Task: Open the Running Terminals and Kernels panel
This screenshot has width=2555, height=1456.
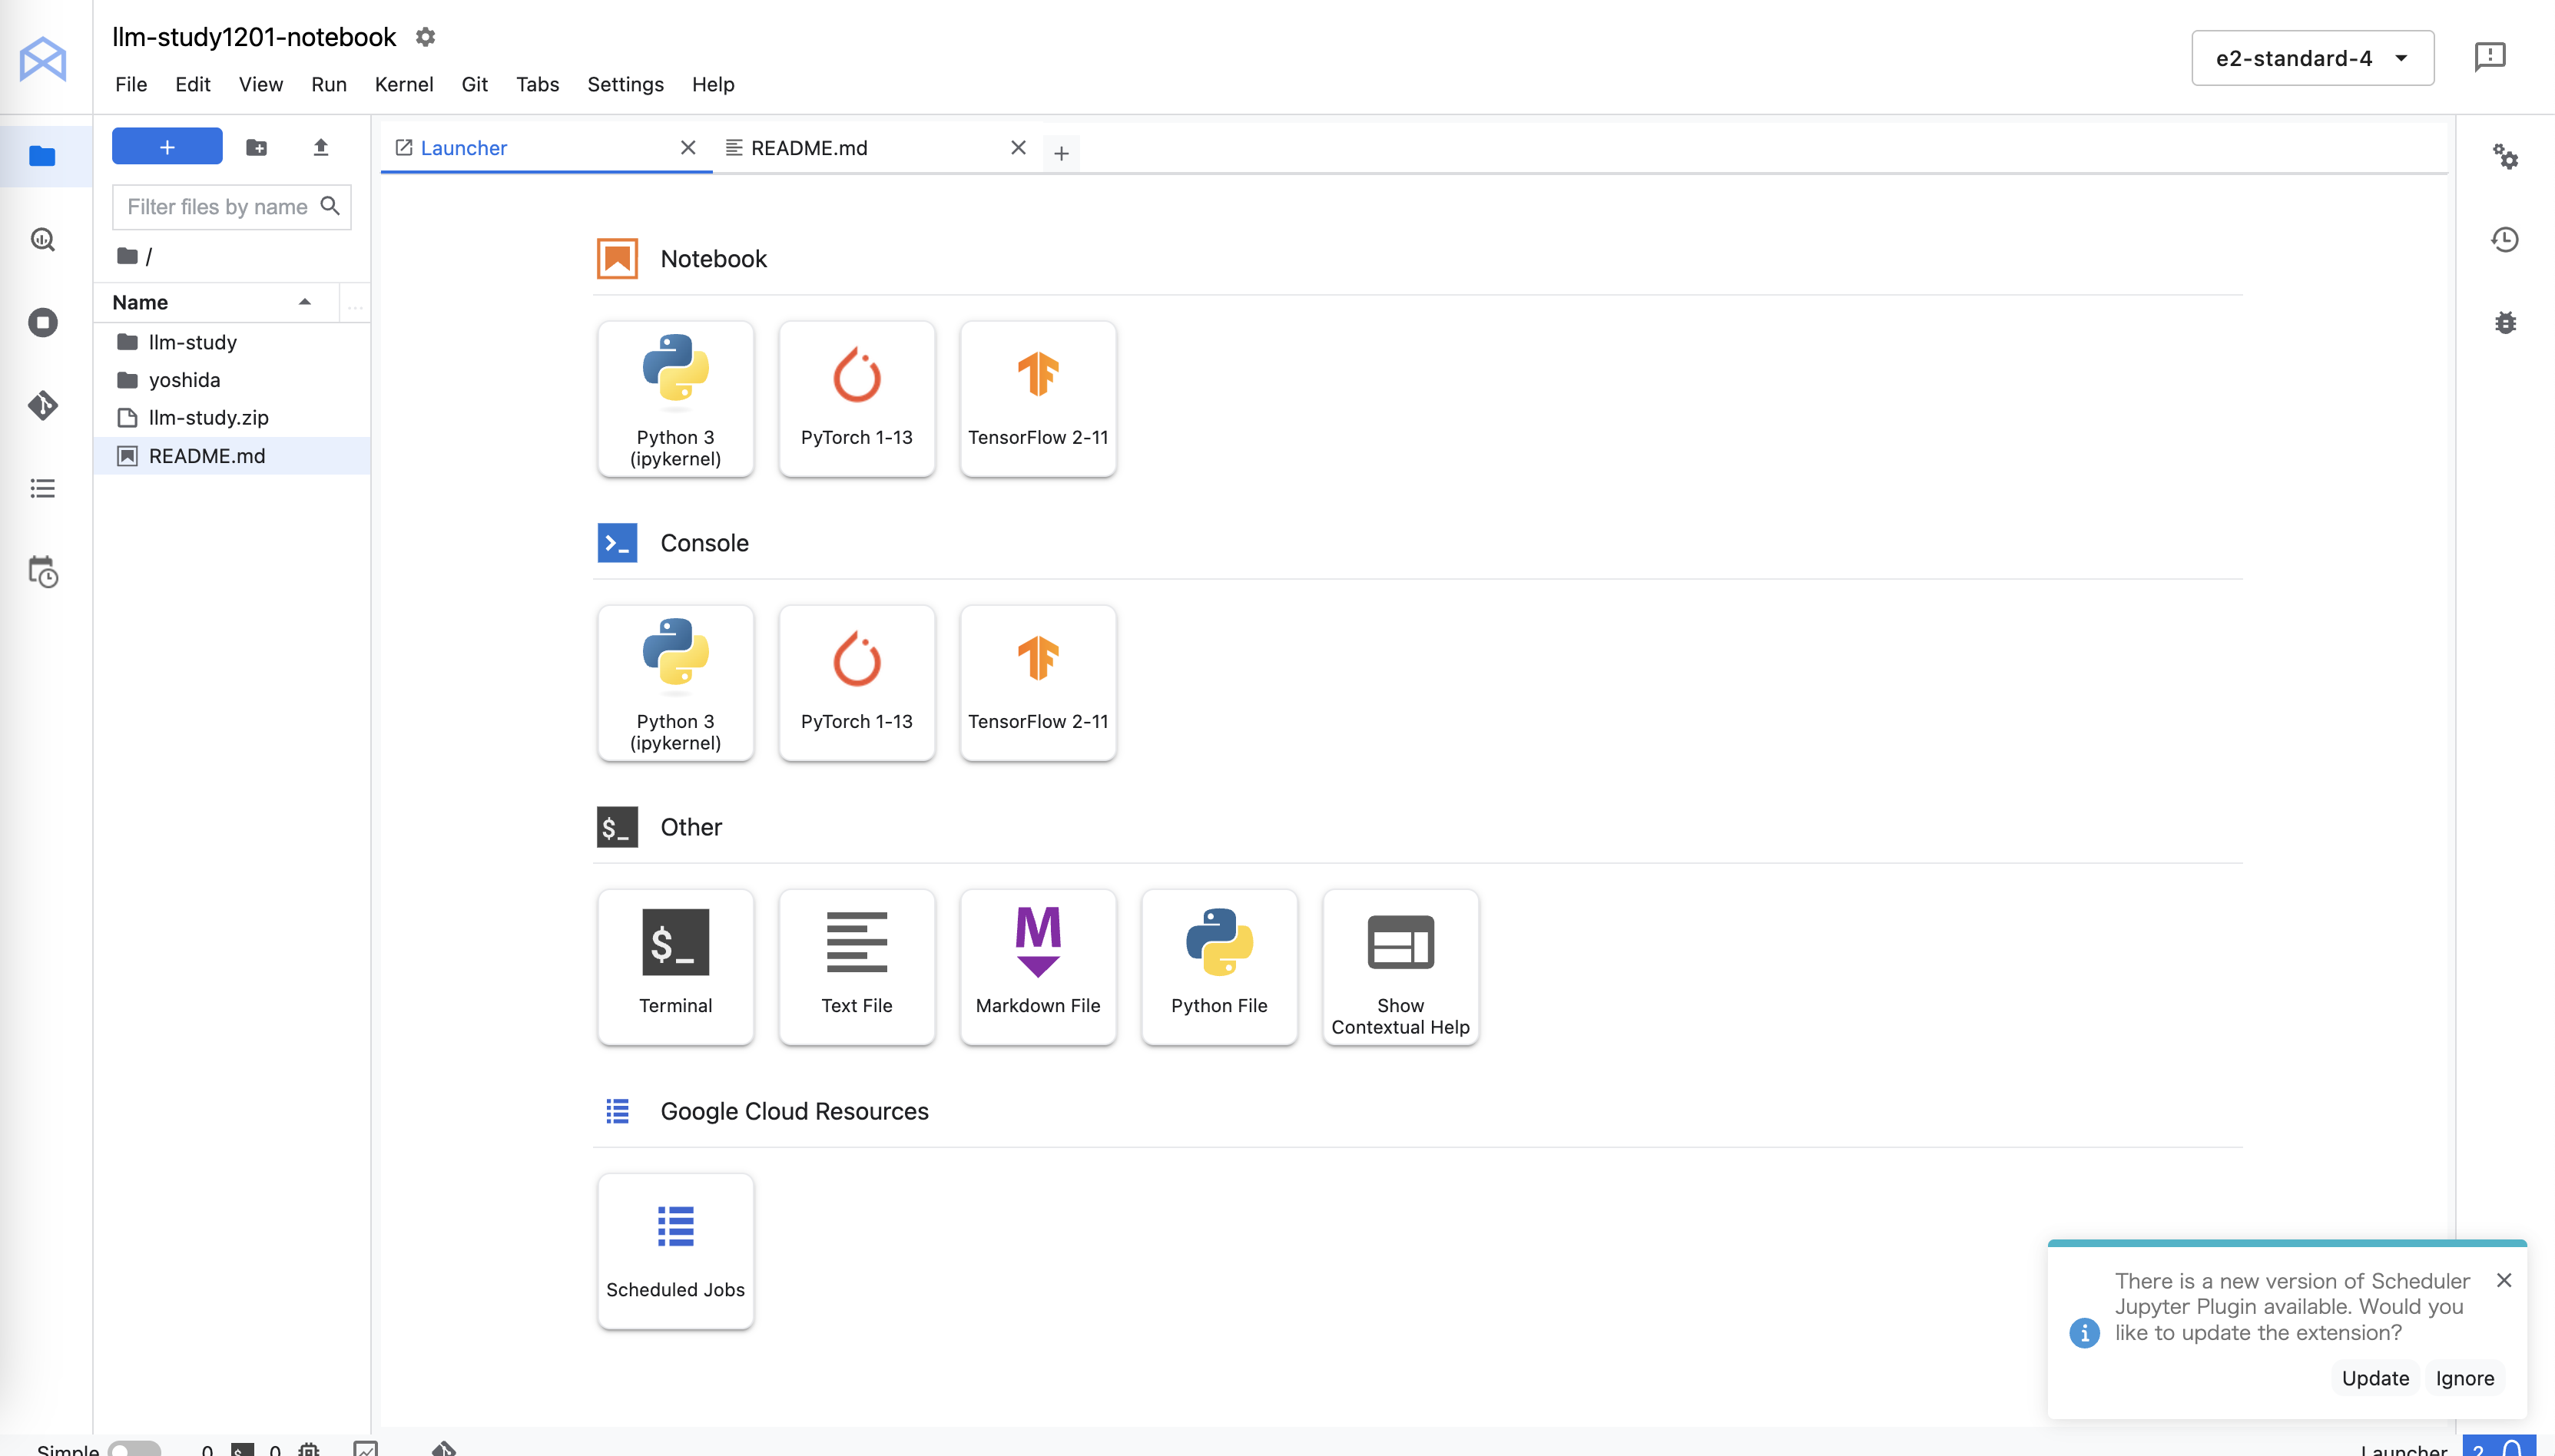Action: point(42,322)
